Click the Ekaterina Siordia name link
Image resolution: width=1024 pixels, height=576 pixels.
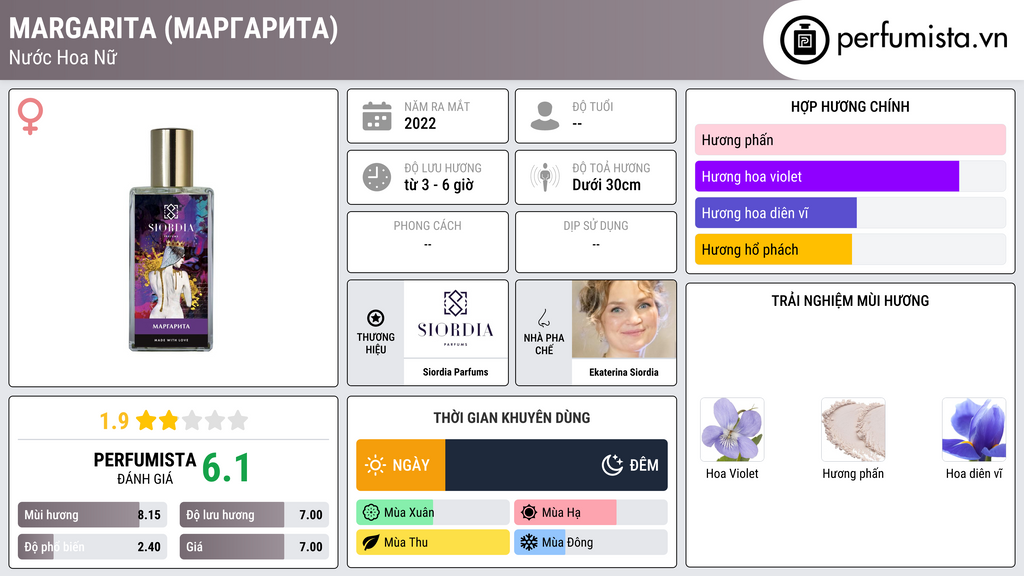pyautogui.click(x=624, y=372)
